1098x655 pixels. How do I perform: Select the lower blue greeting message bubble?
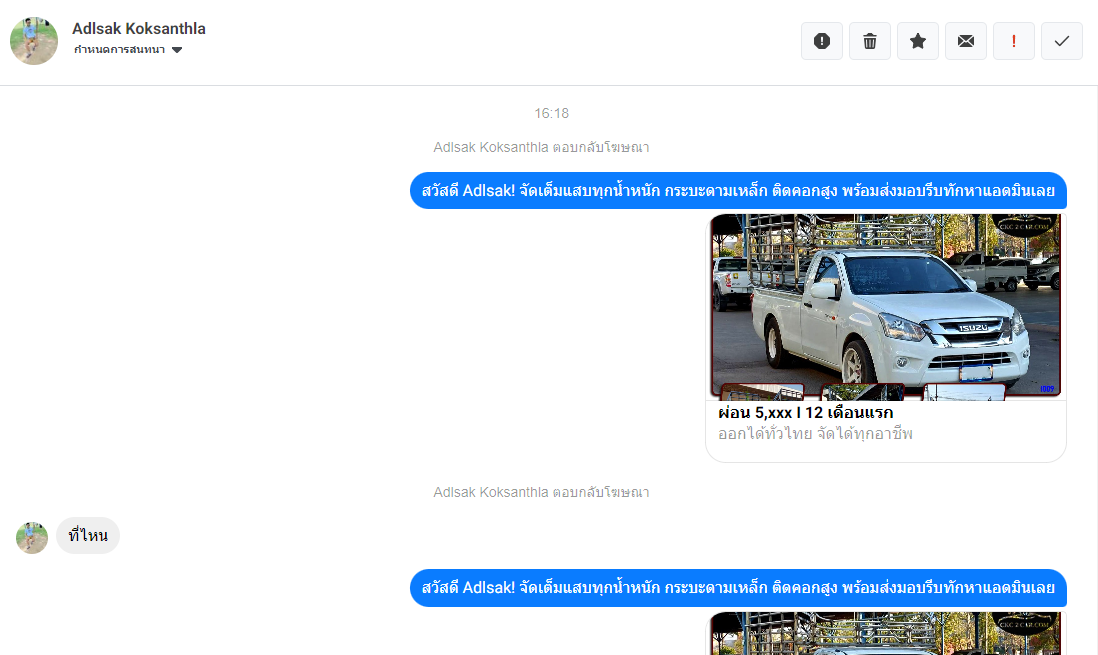(x=738, y=588)
